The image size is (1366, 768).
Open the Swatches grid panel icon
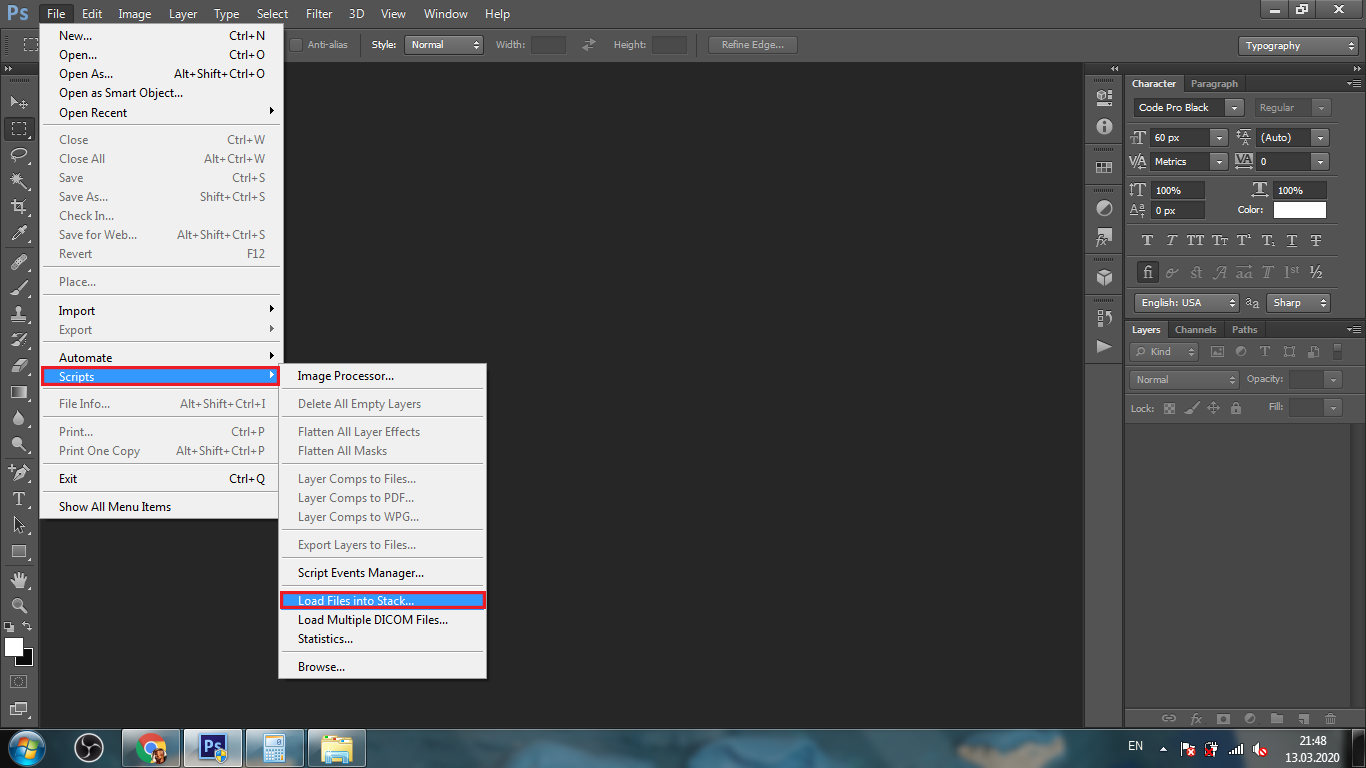pyautogui.click(x=1104, y=168)
